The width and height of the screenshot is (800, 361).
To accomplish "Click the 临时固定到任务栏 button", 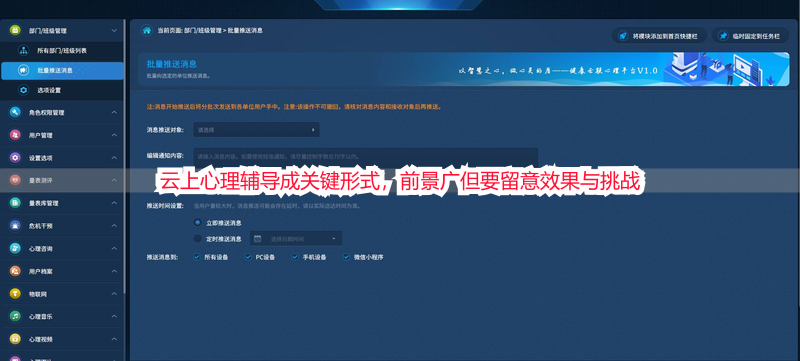I will coord(750,36).
